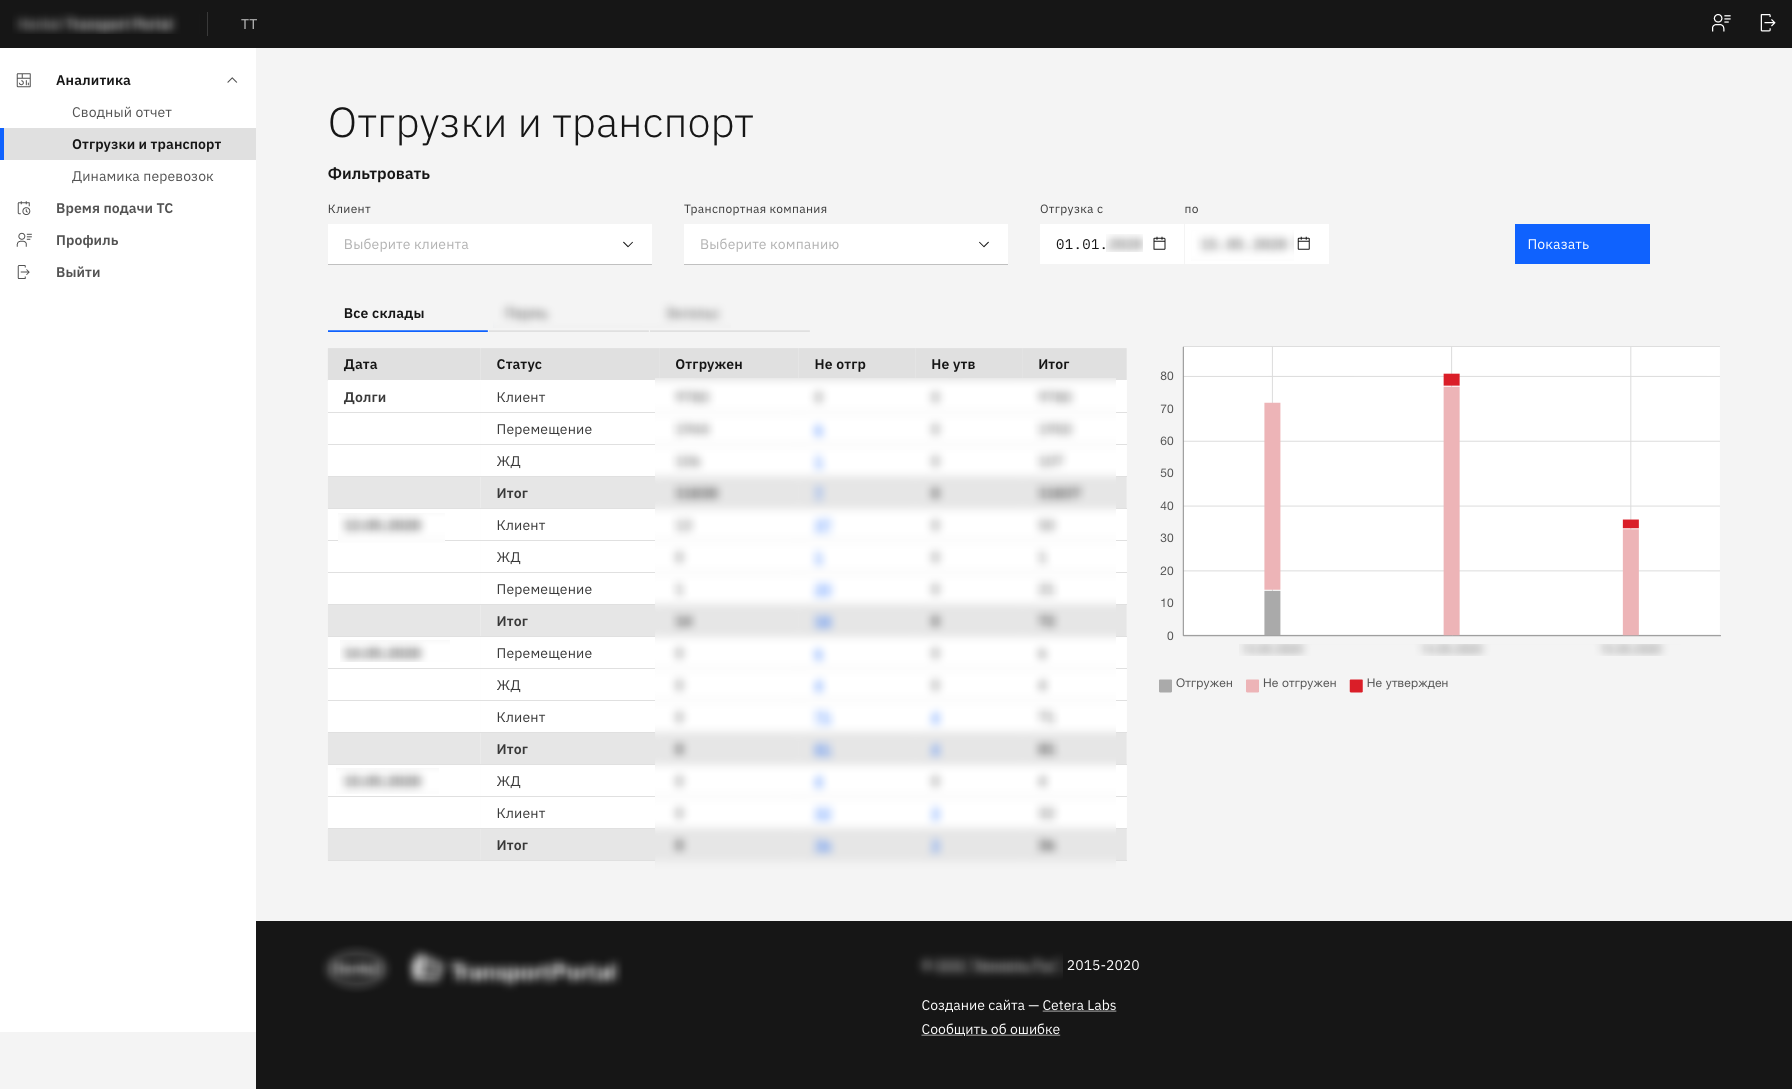The width and height of the screenshot is (1792, 1089).
Task: Click the clock icon next to Время подачи ТС
Action: pos(25,207)
